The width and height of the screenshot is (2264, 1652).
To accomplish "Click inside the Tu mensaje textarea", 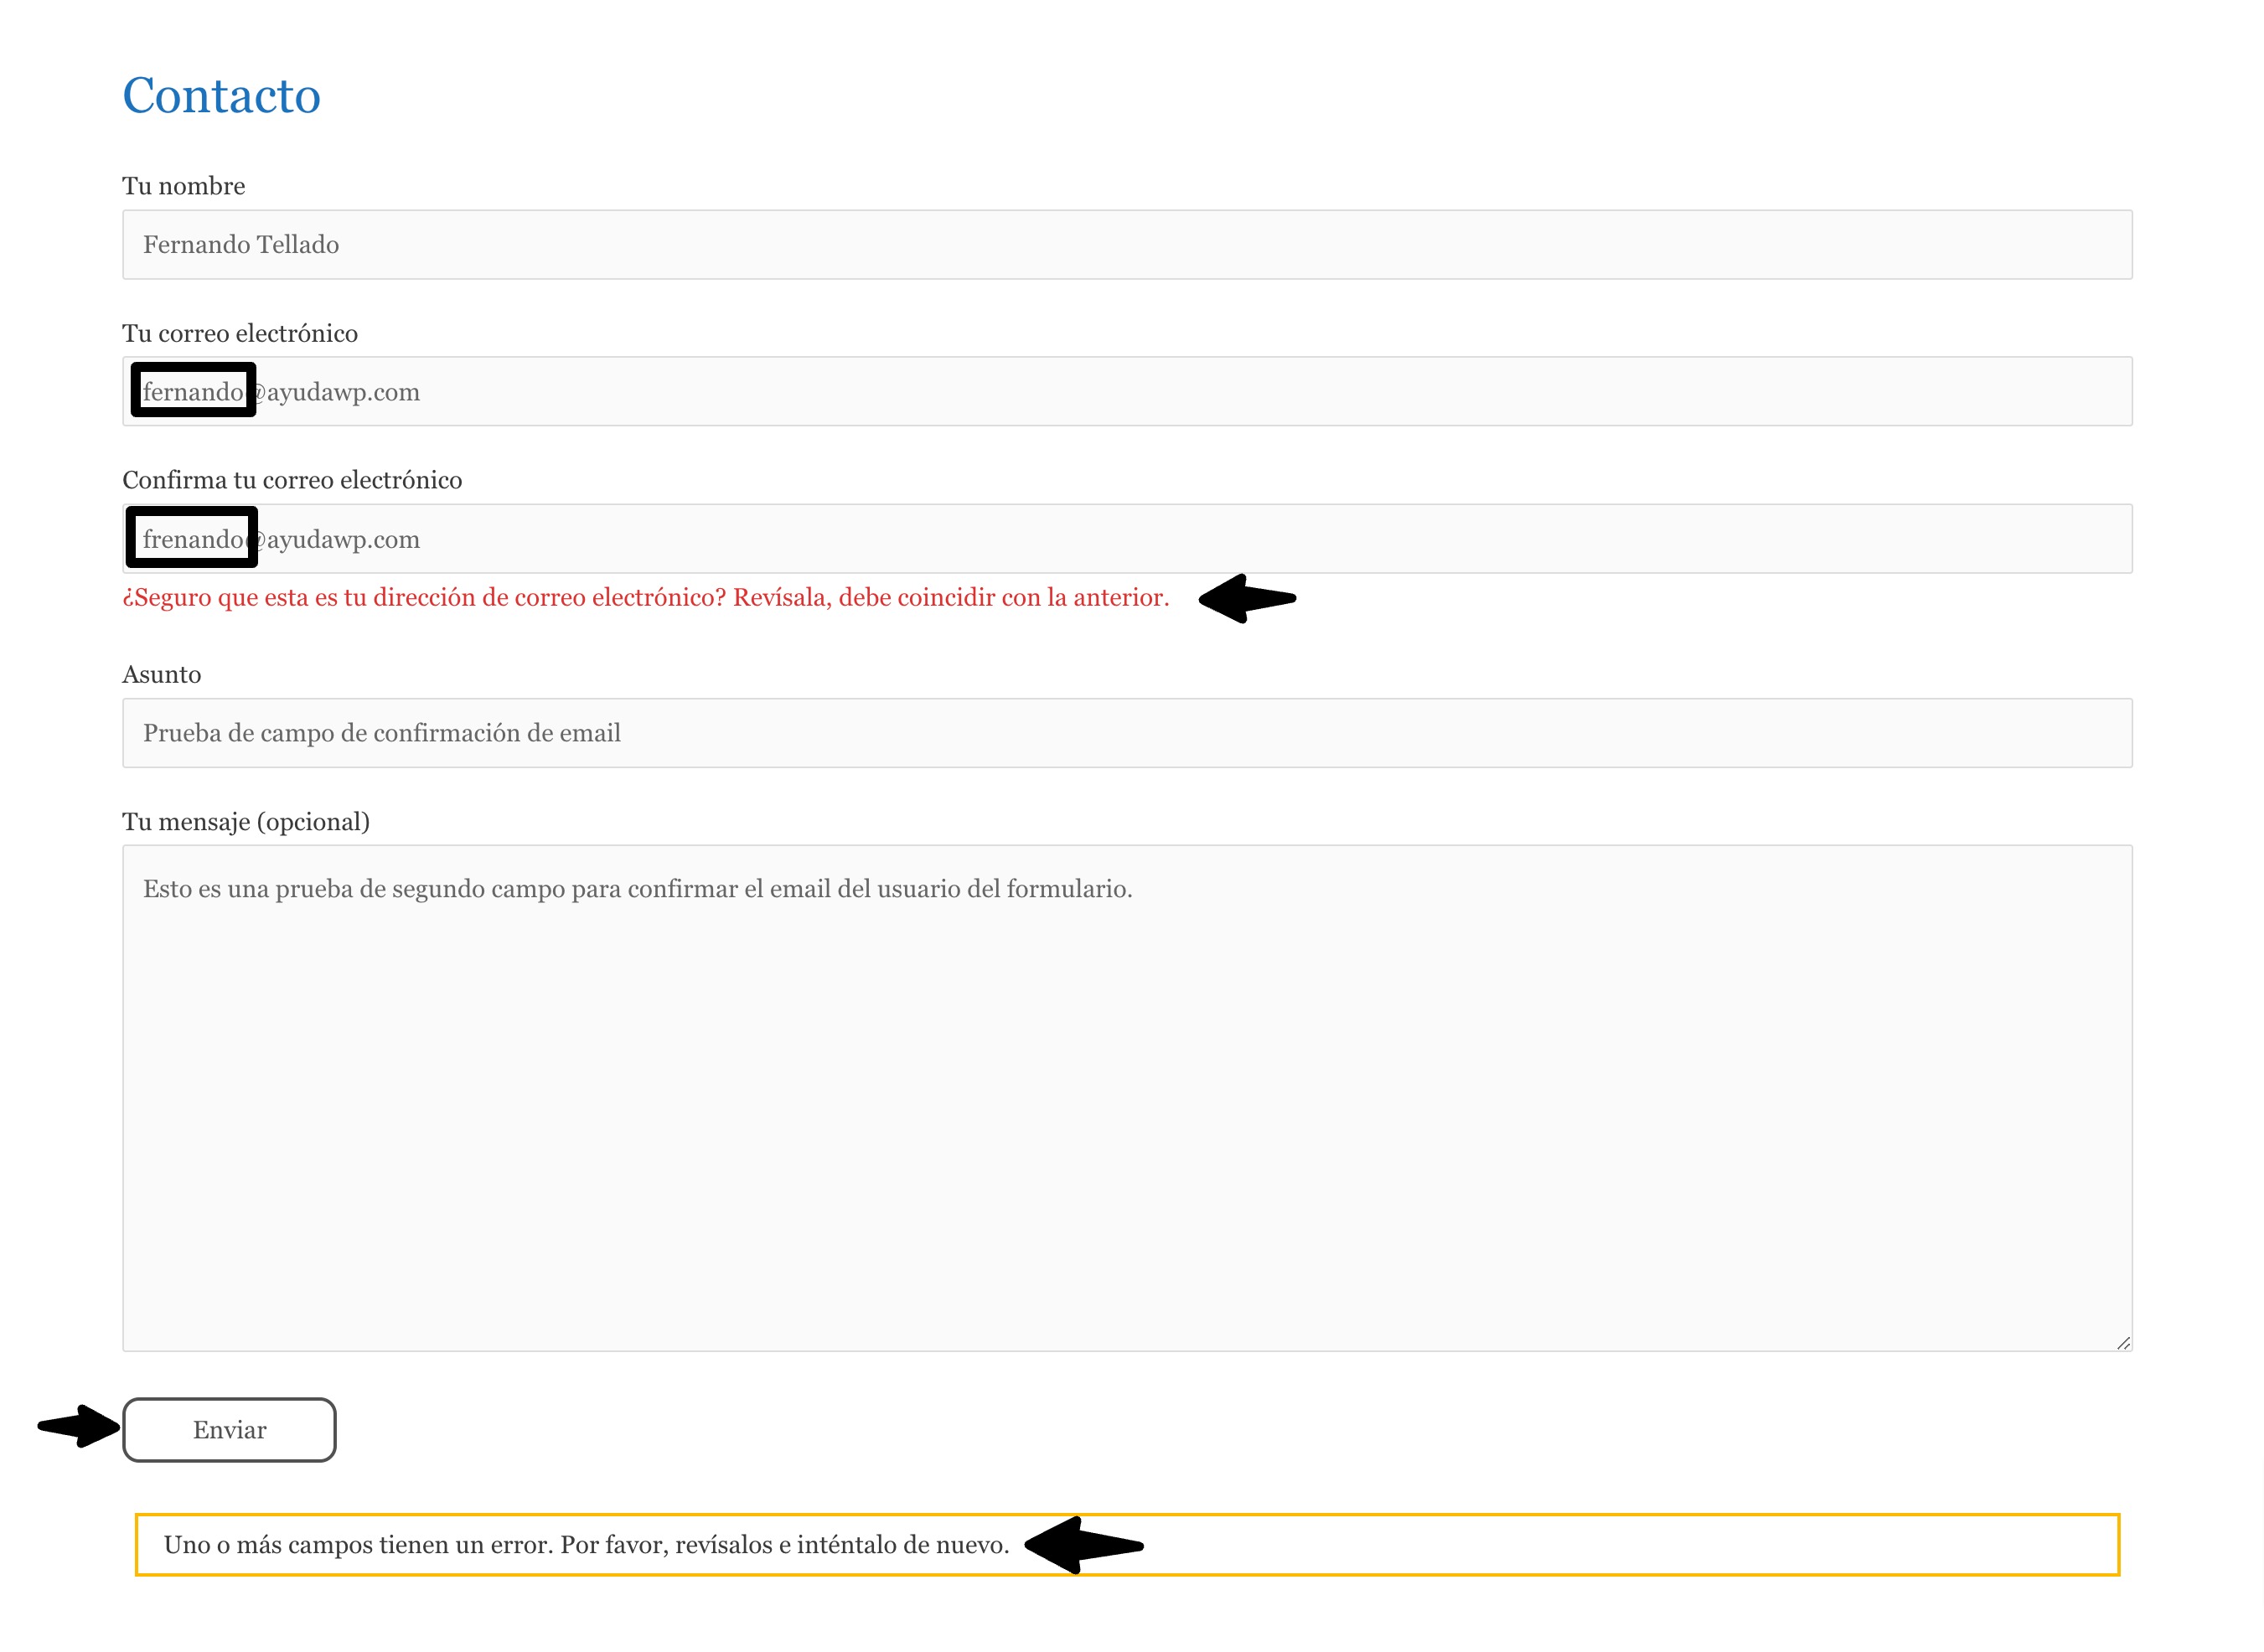I will pyautogui.click(x=1126, y=1098).
